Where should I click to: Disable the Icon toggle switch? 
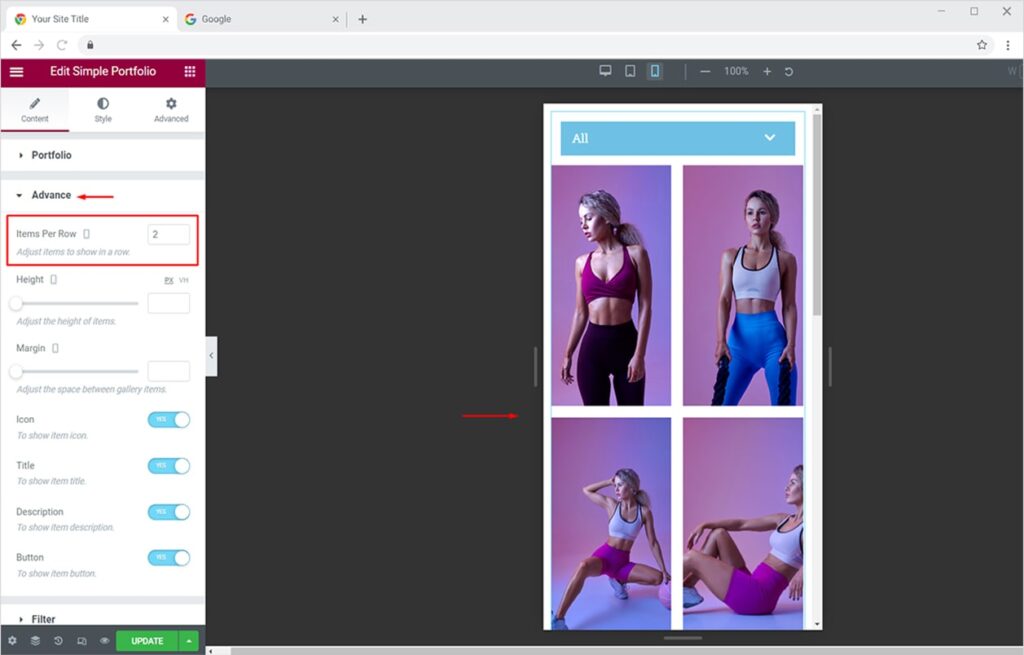[168, 420]
